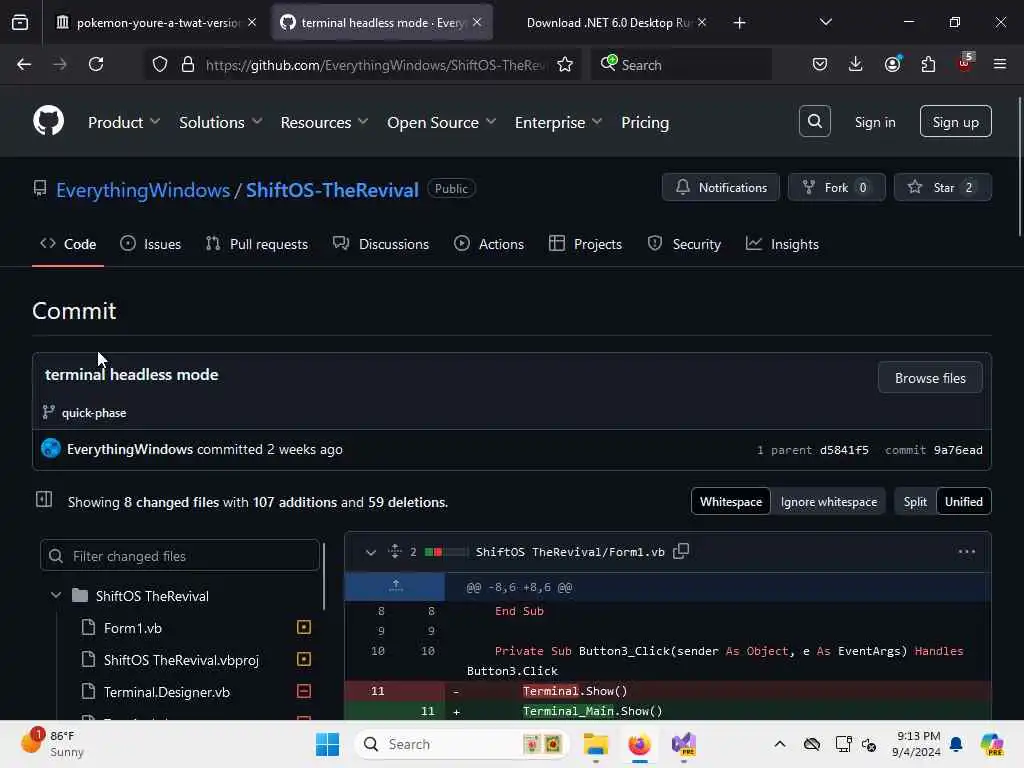Open the Form1.vb diff options menu
The image size is (1024, 768).
[x=967, y=552]
